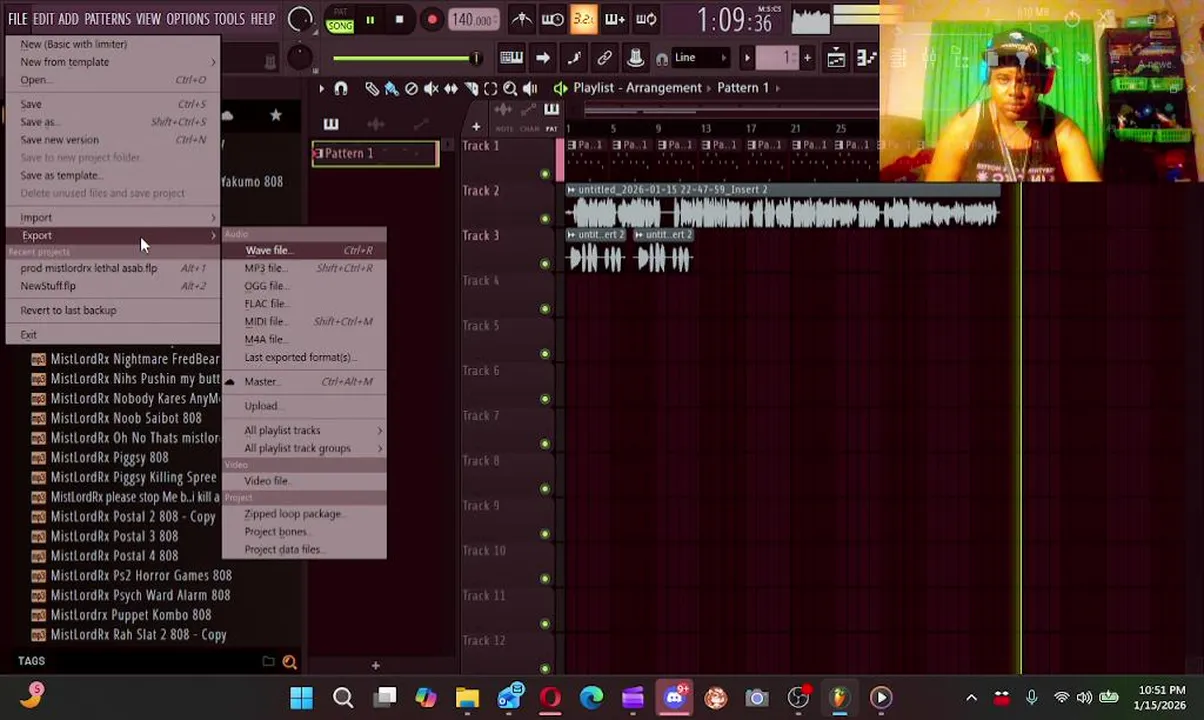This screenshot has height=720, width=1204.
Task: Toggle wait-for-input before recording icon
Action: point(552,19)
